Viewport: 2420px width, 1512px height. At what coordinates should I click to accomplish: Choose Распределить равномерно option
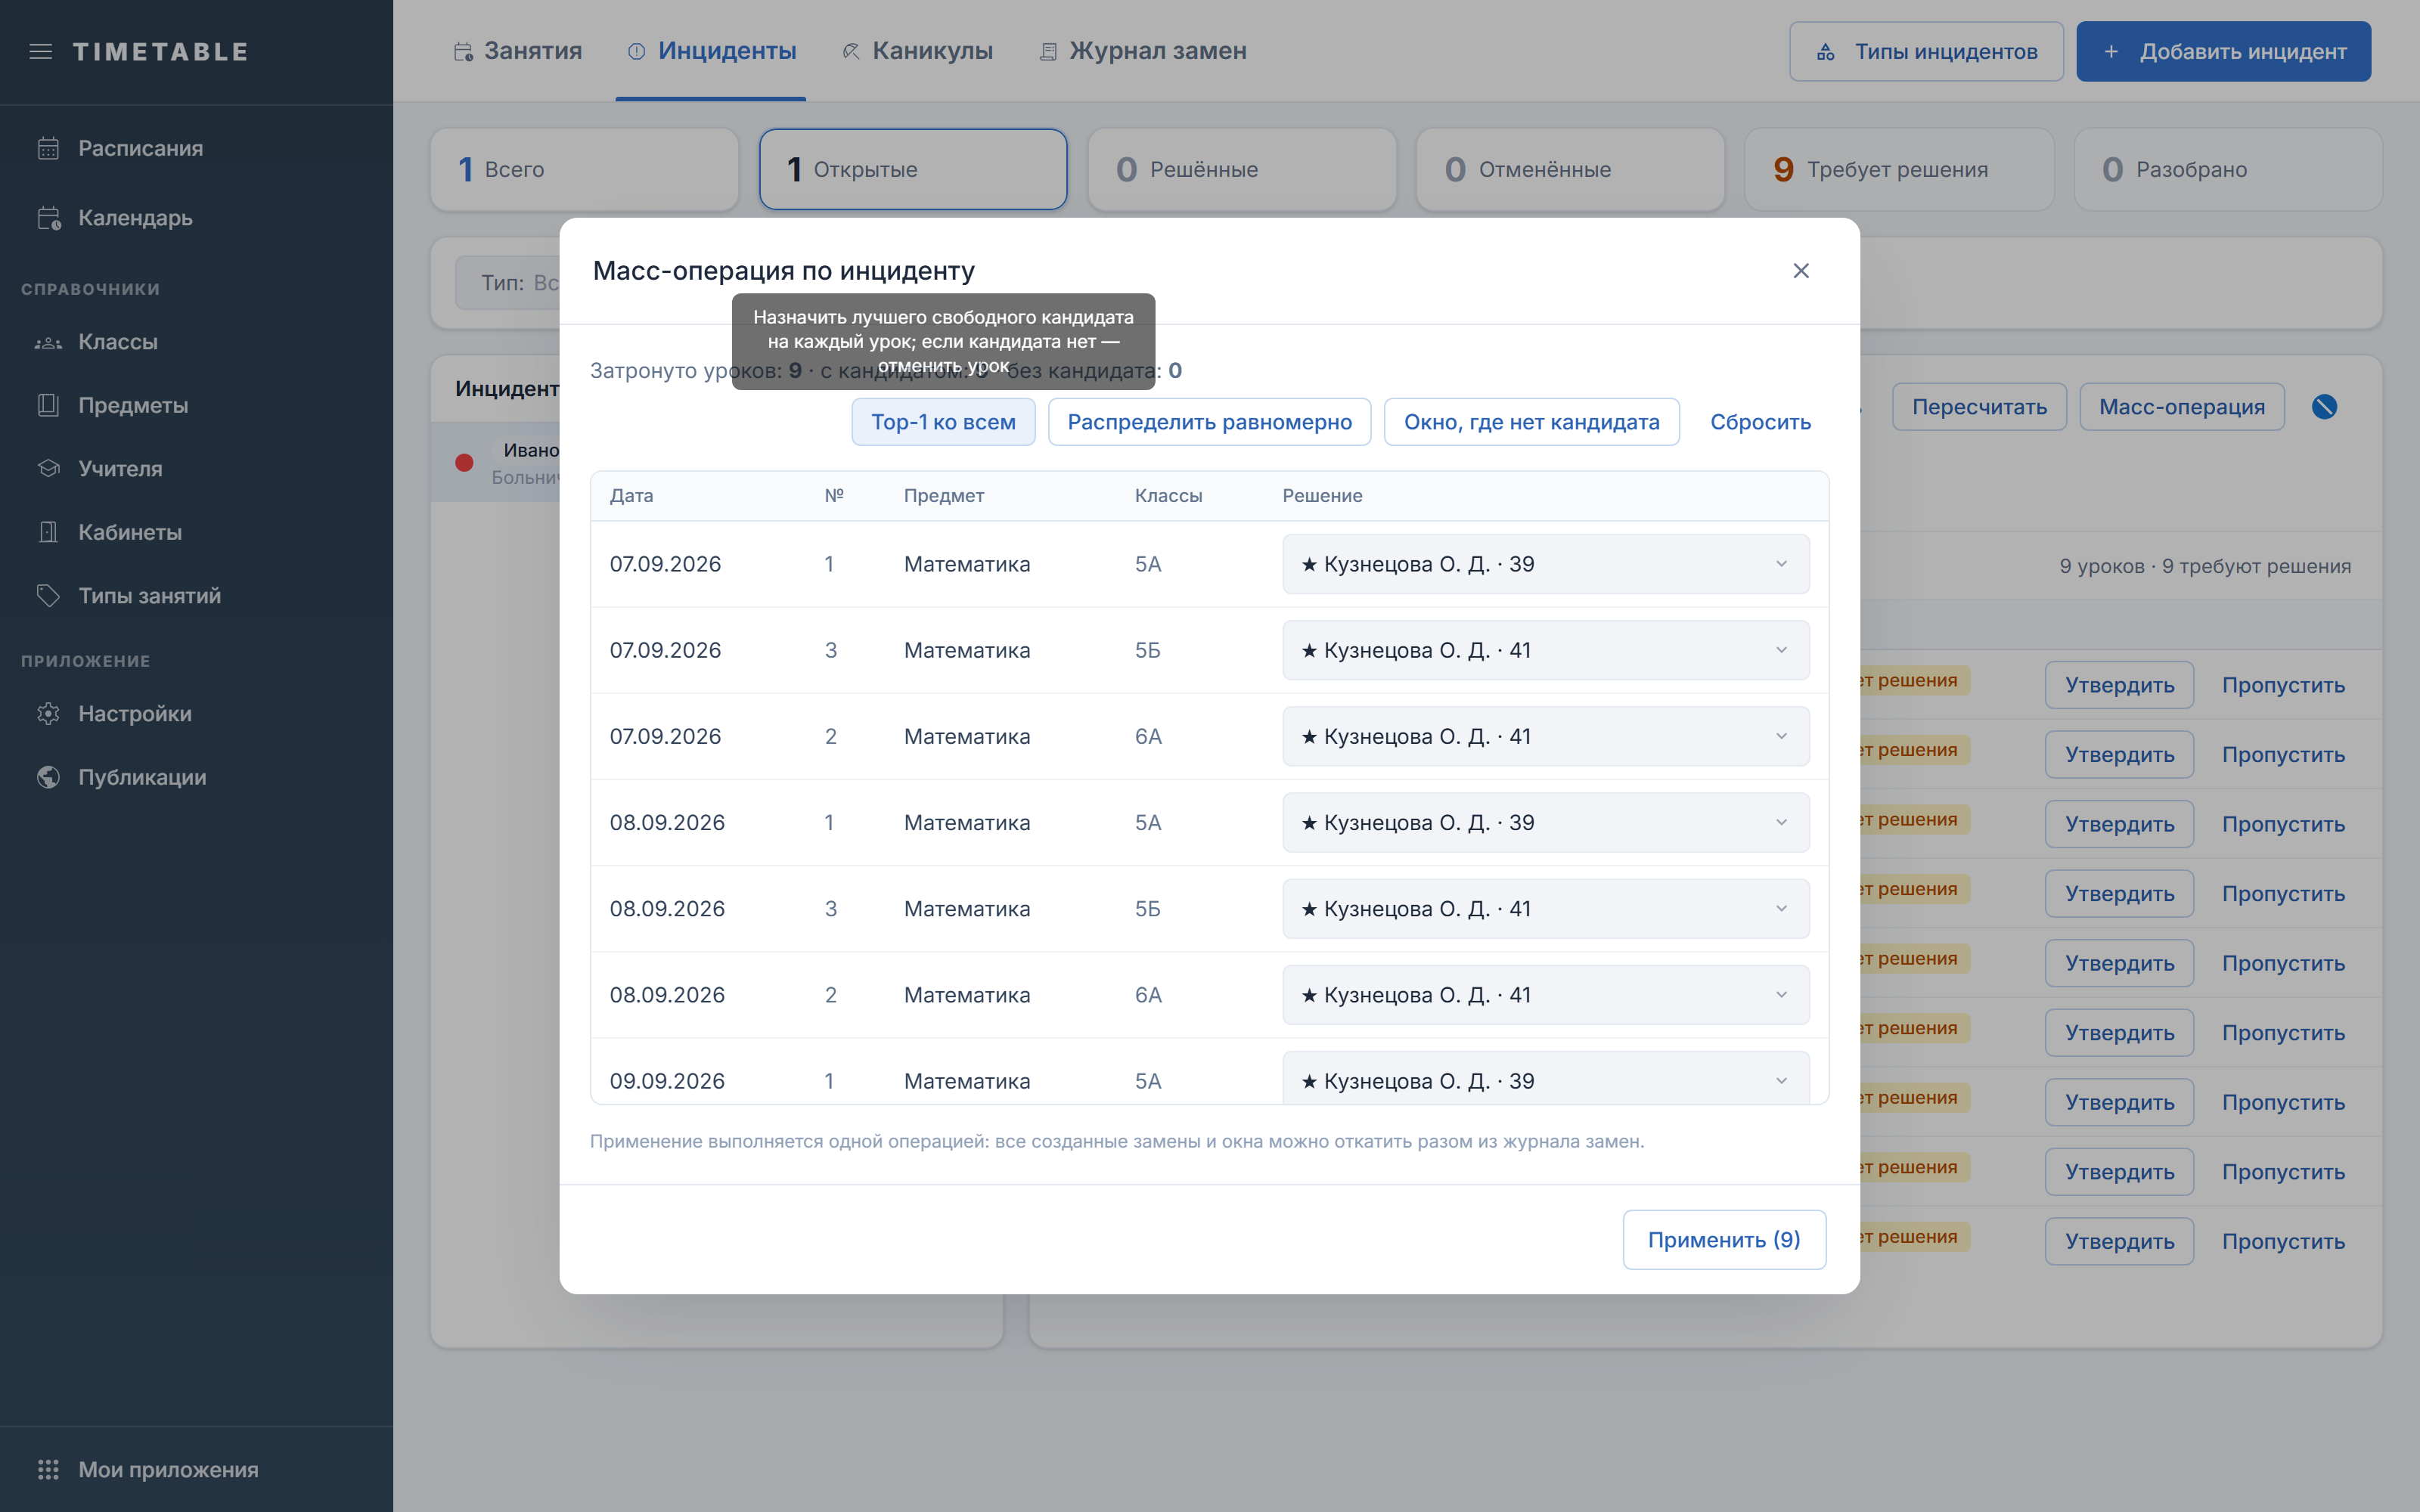click(x=1209, y=422)
